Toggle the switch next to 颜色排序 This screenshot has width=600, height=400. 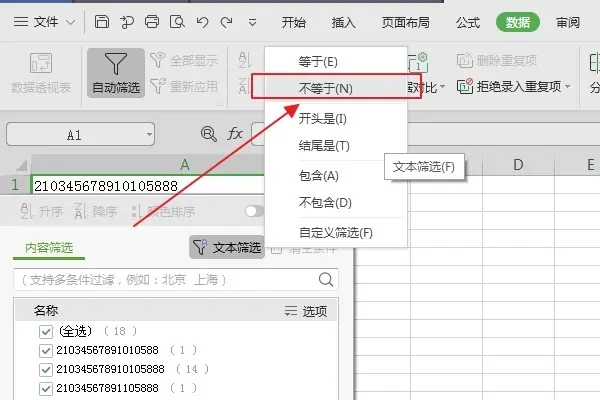tap(254, 211)
